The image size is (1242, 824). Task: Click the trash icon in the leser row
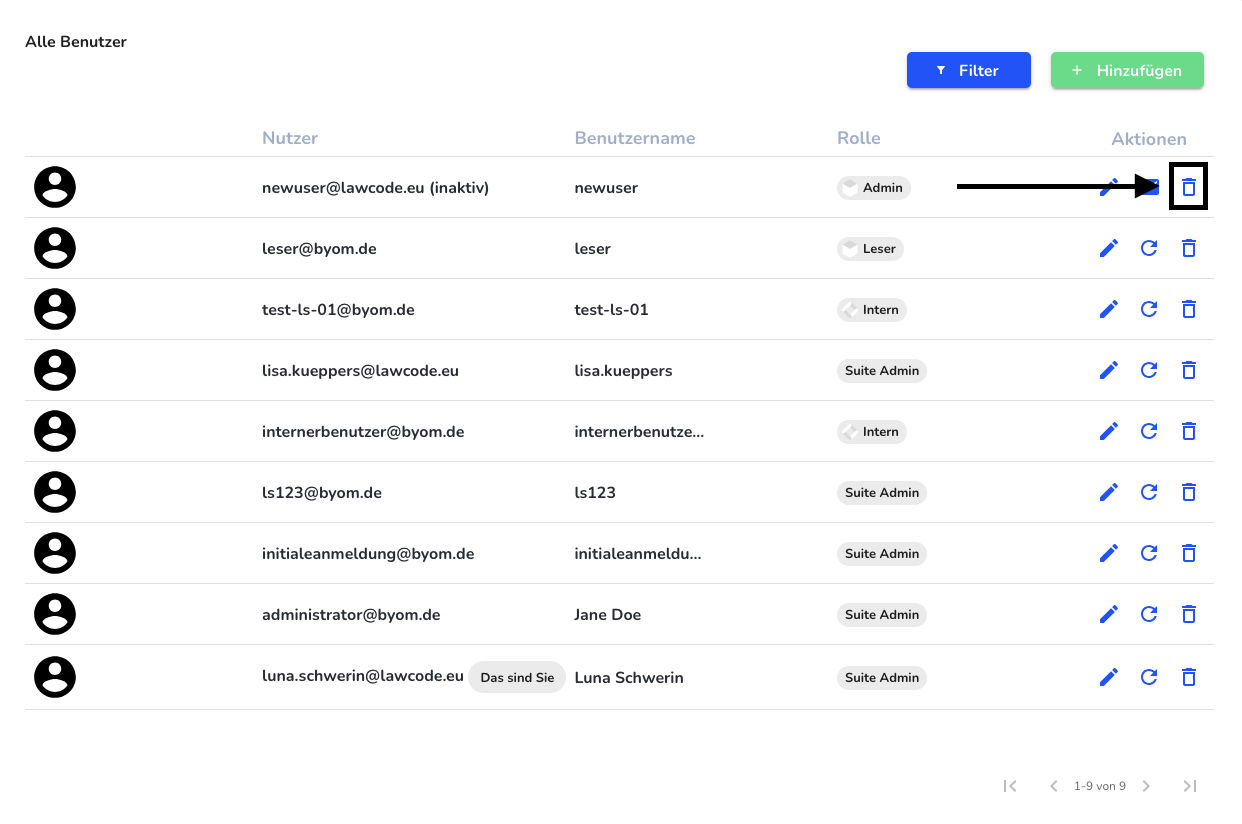(x=1189, y=248)
